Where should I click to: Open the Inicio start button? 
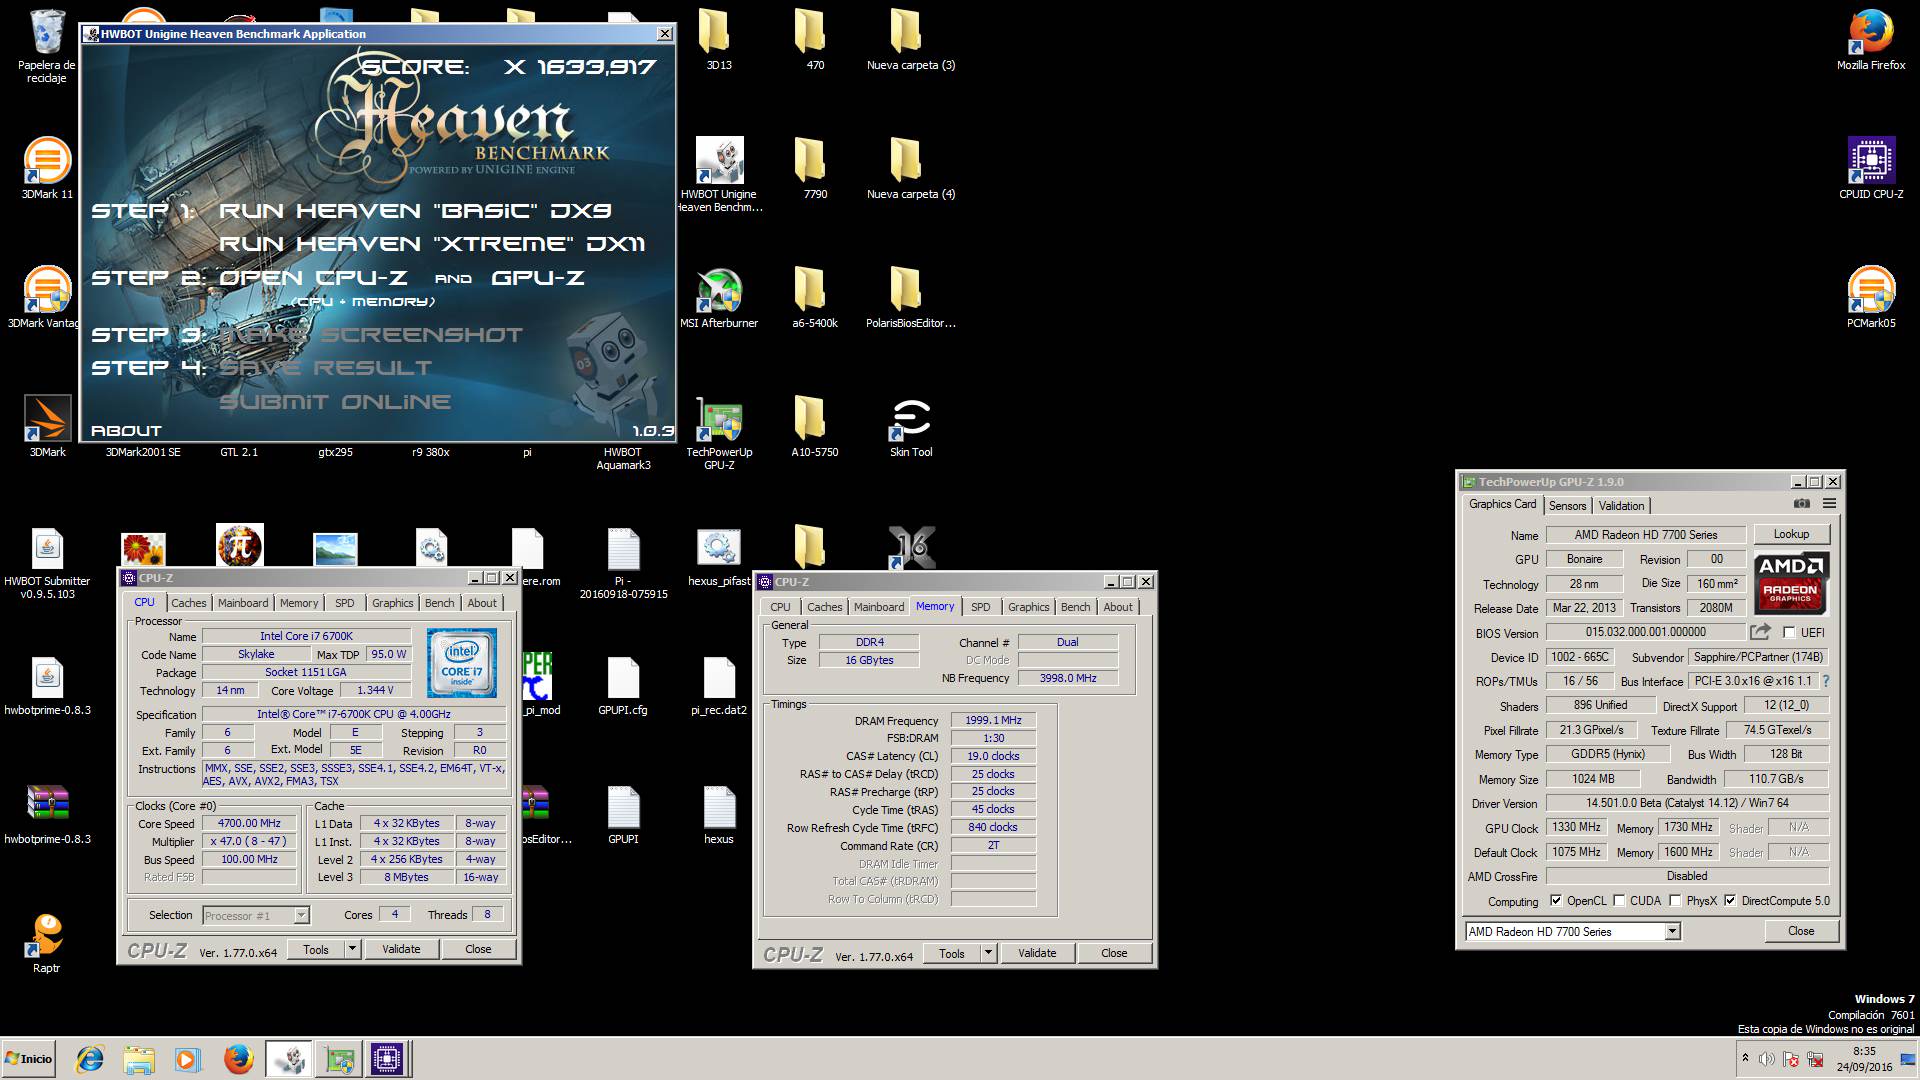pyautogui.click(x=29, y=1058)
